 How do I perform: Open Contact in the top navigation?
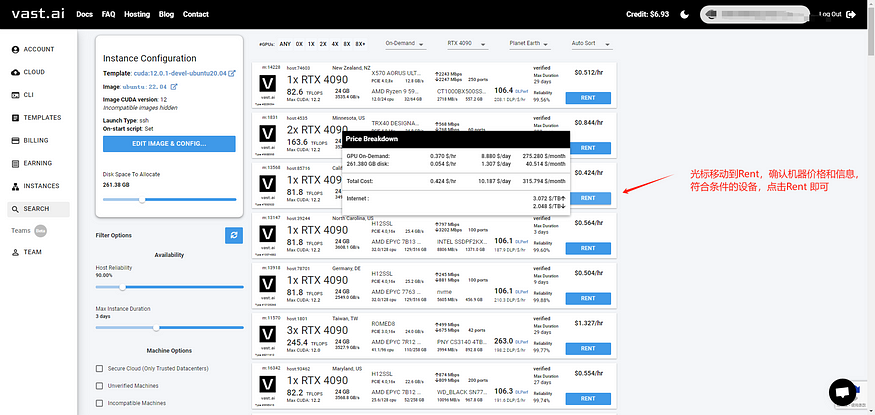point(196,15)
